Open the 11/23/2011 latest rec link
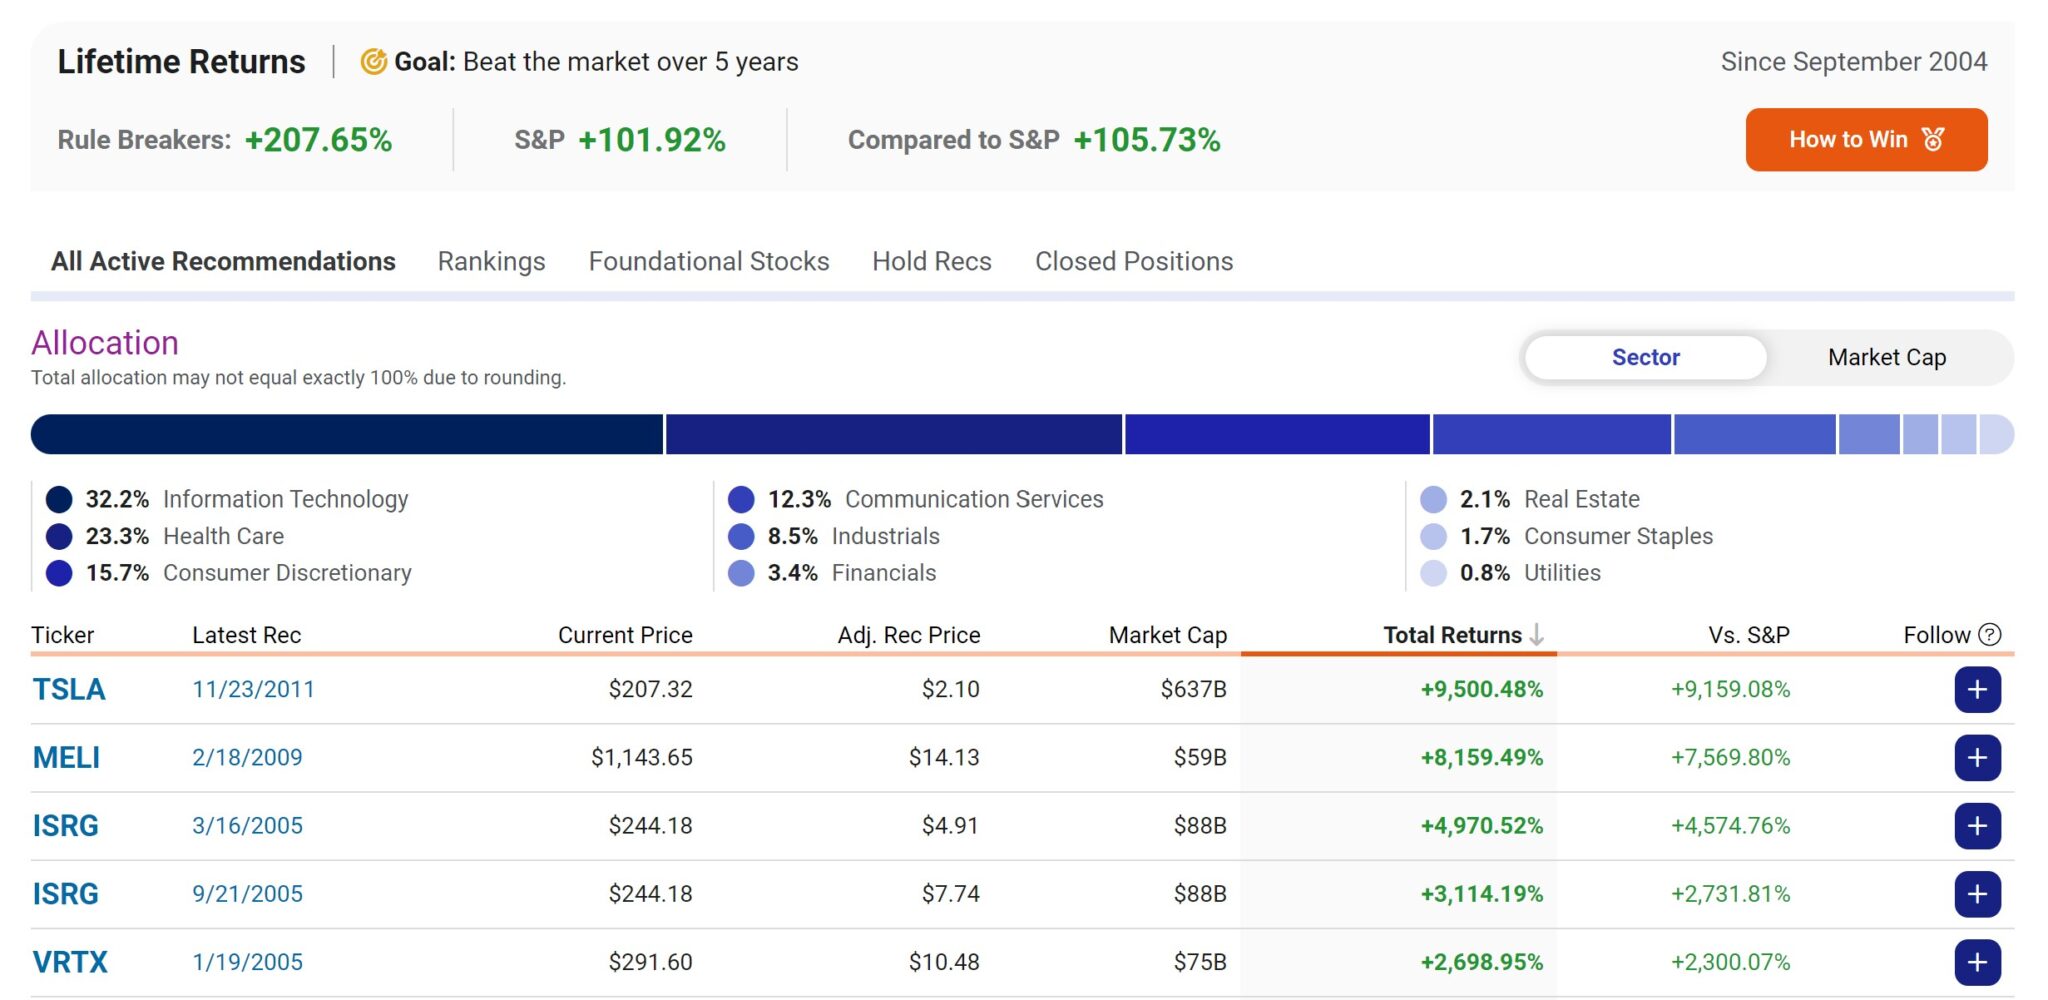 click(253, 690)
